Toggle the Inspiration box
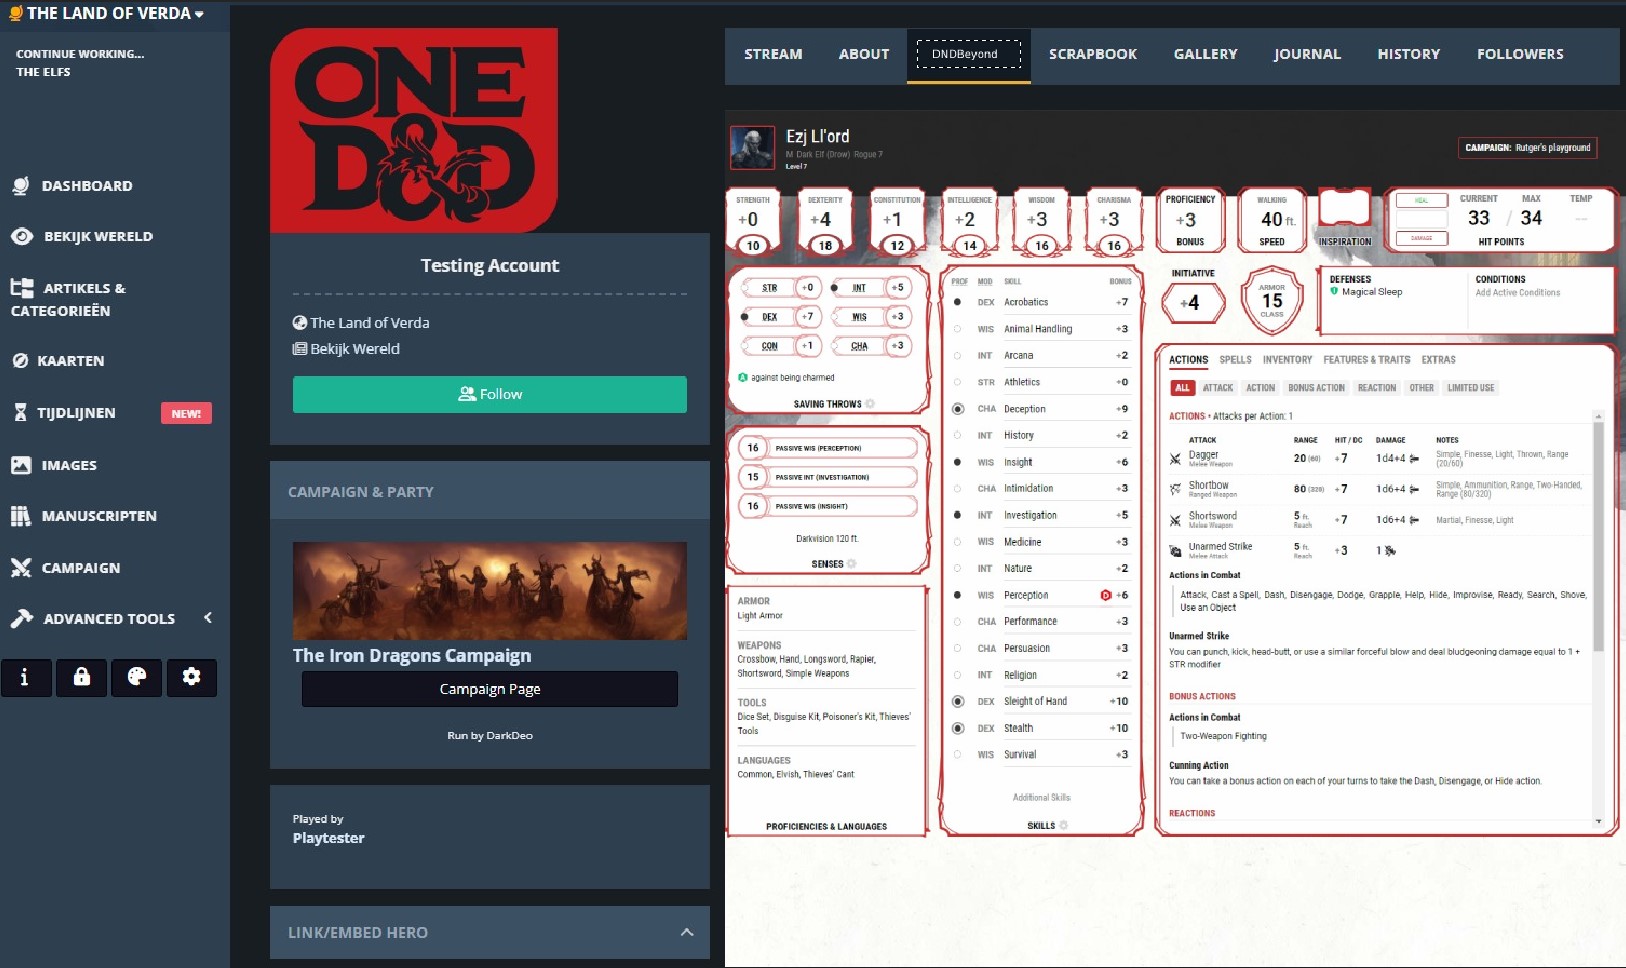This screenshot has height=968, width=1626. tap(1344, 209)
